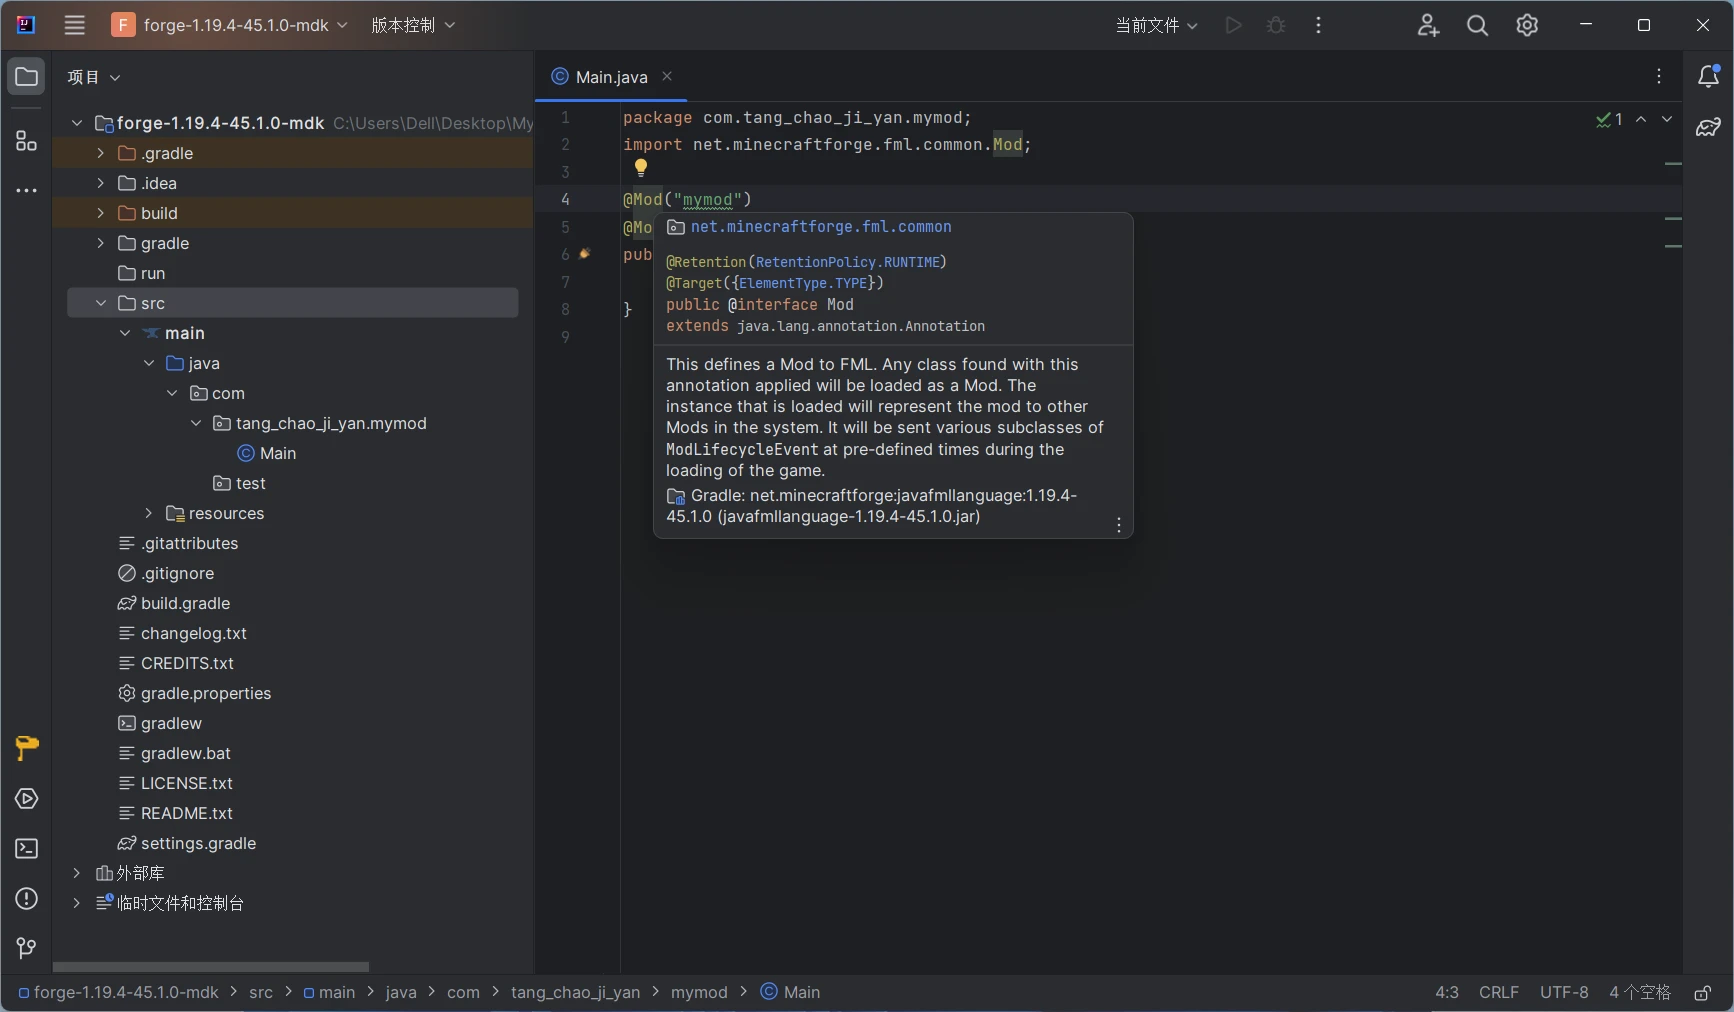Screen dimensions: 1734x1012
Task: Open Search Everywhere with the magnifier
Action: (1477, 25)
